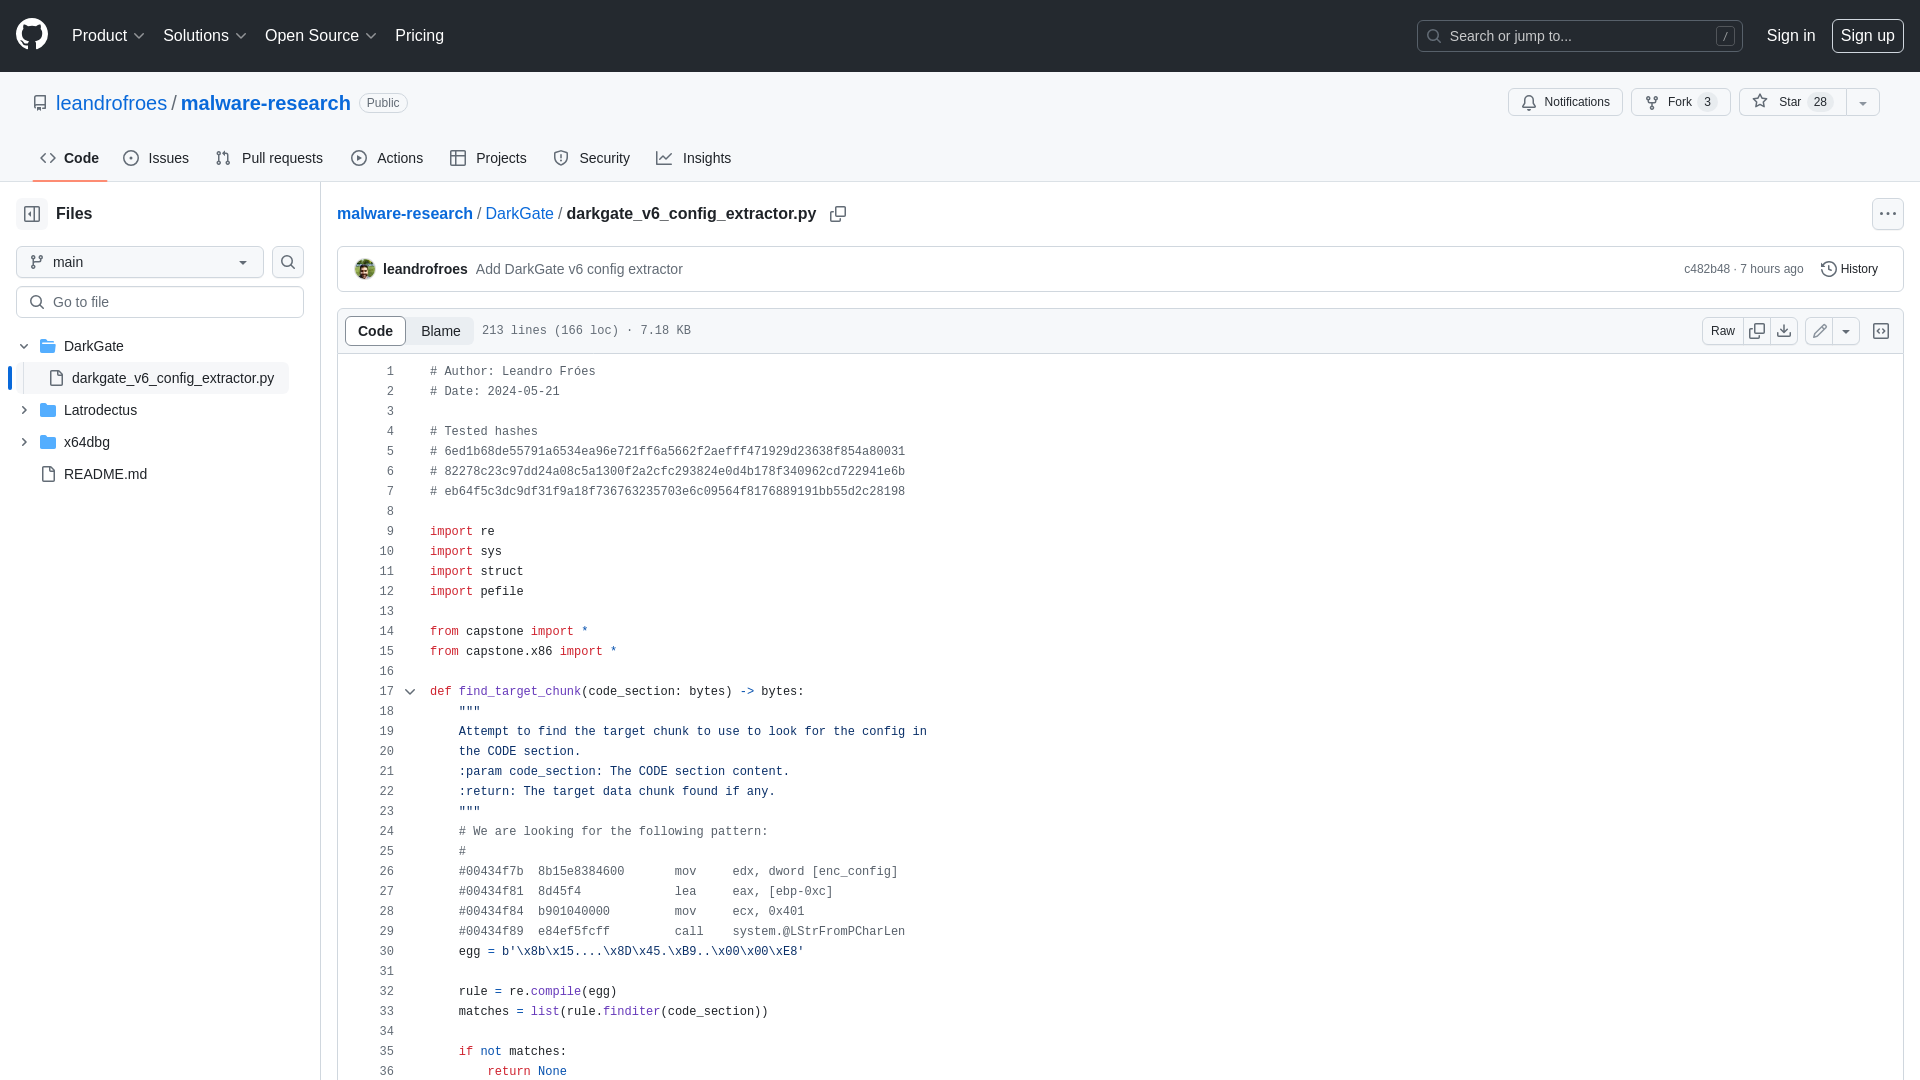Open the Pull requests tab
Image resolution: width=1920 pixels, height=1080 pixels.
[x=269, y=158]
